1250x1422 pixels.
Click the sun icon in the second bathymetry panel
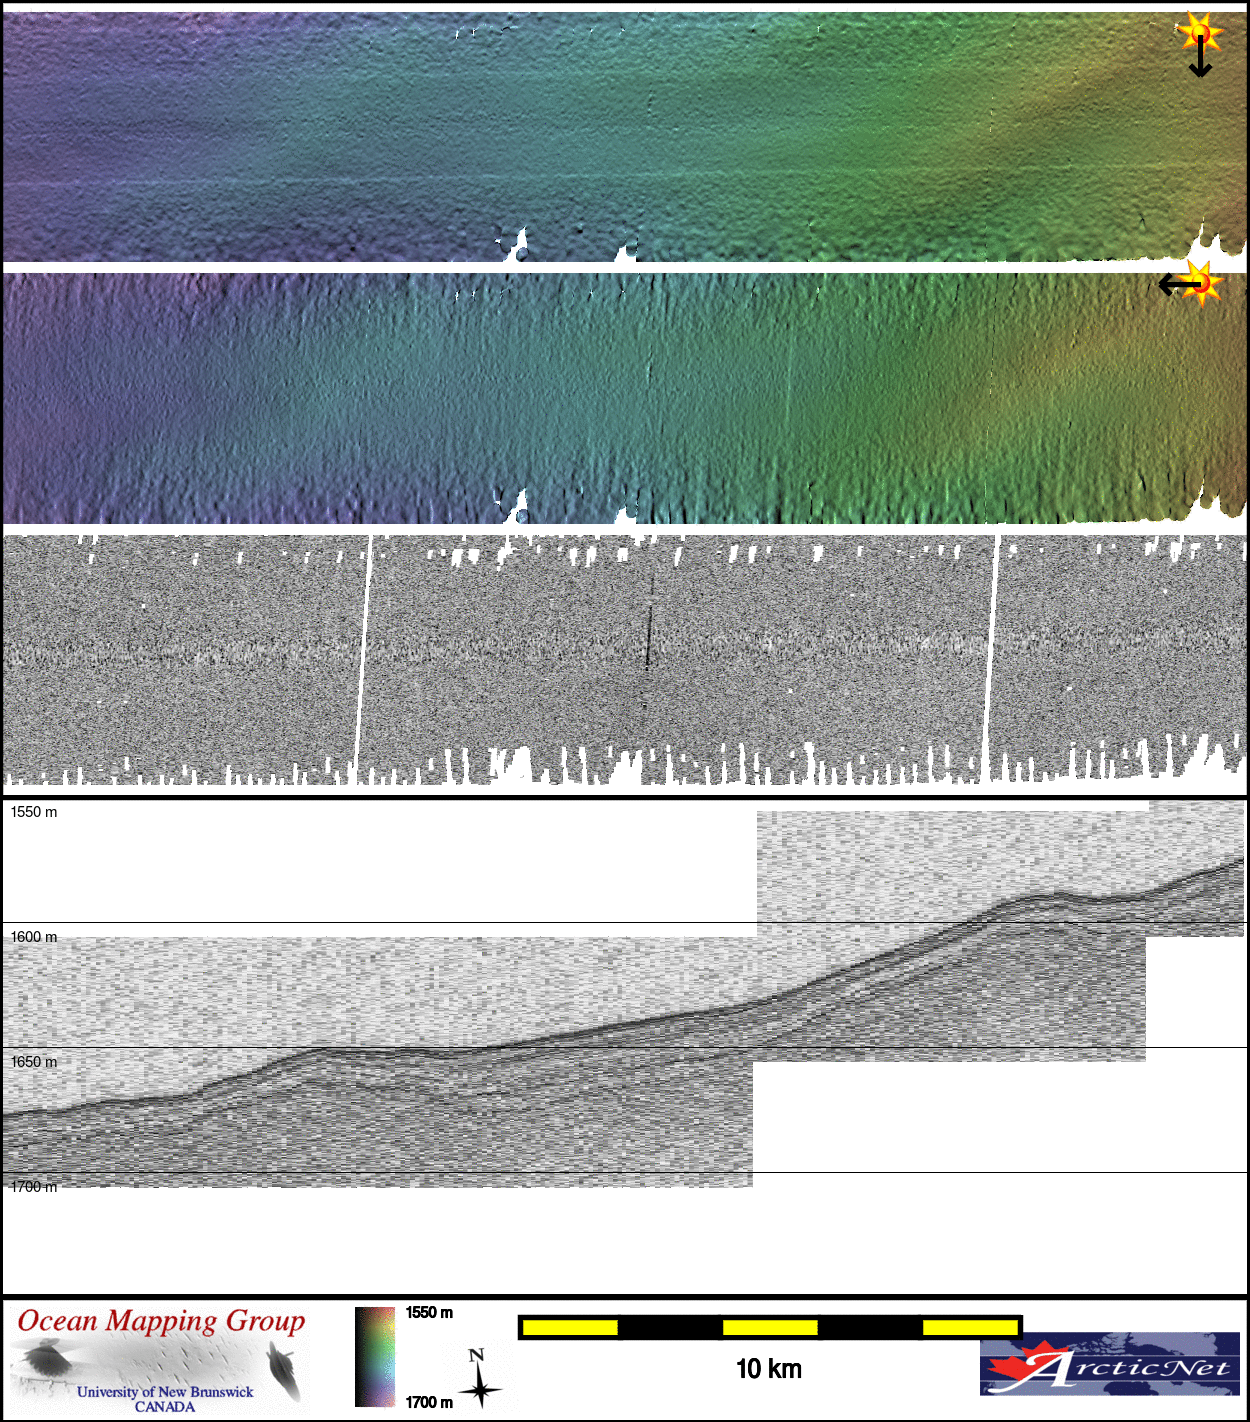tap(1203, 284)
